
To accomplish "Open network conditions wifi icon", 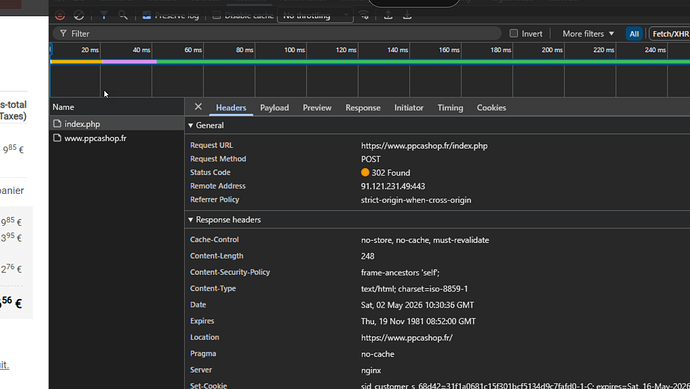I will coord(364,15).
